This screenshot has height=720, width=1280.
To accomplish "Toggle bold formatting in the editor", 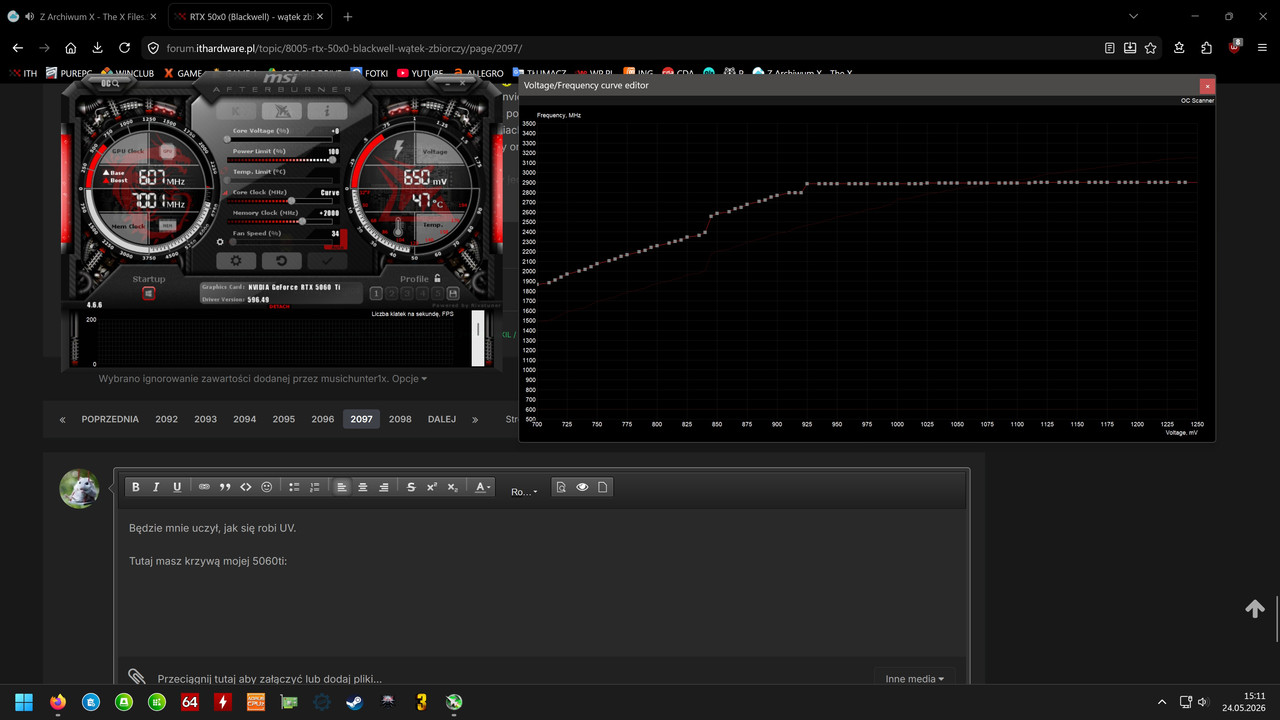I will pos(136,487).
